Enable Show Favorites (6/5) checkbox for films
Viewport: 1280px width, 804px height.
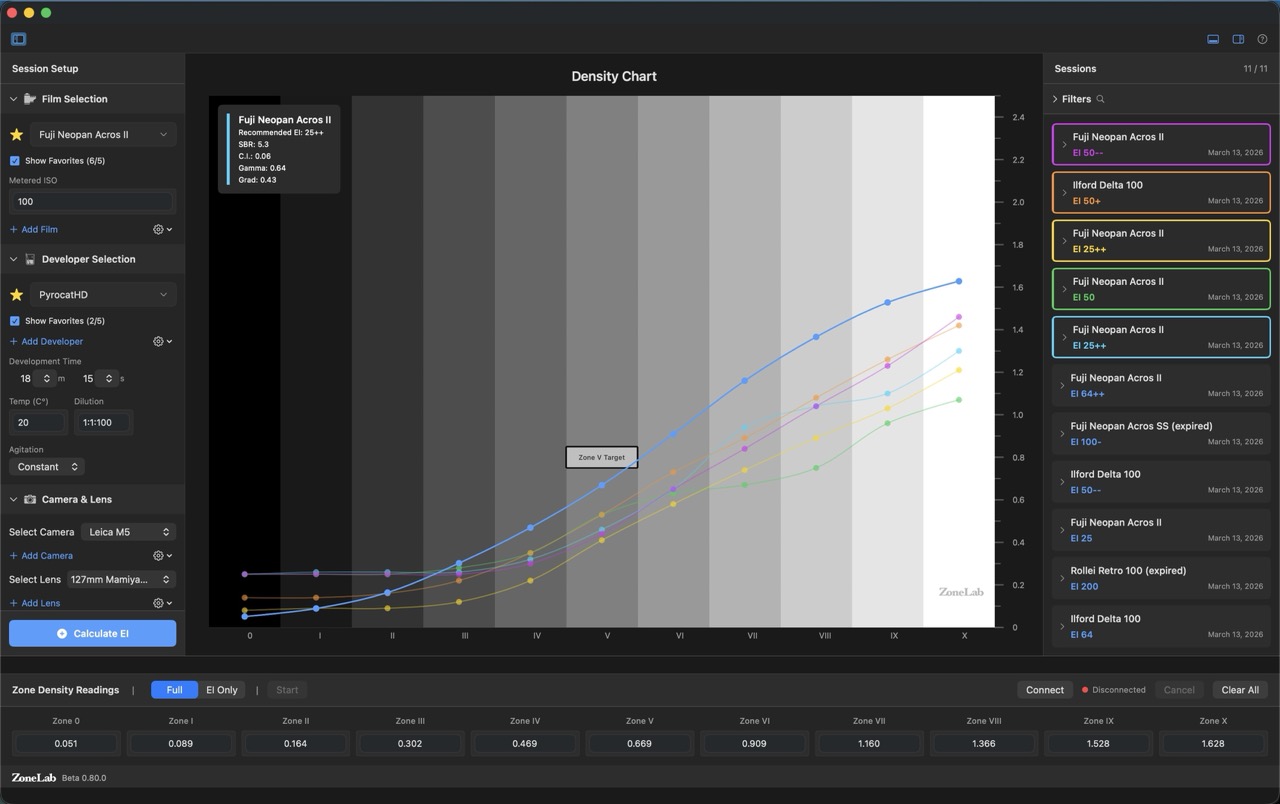point(14,161)
